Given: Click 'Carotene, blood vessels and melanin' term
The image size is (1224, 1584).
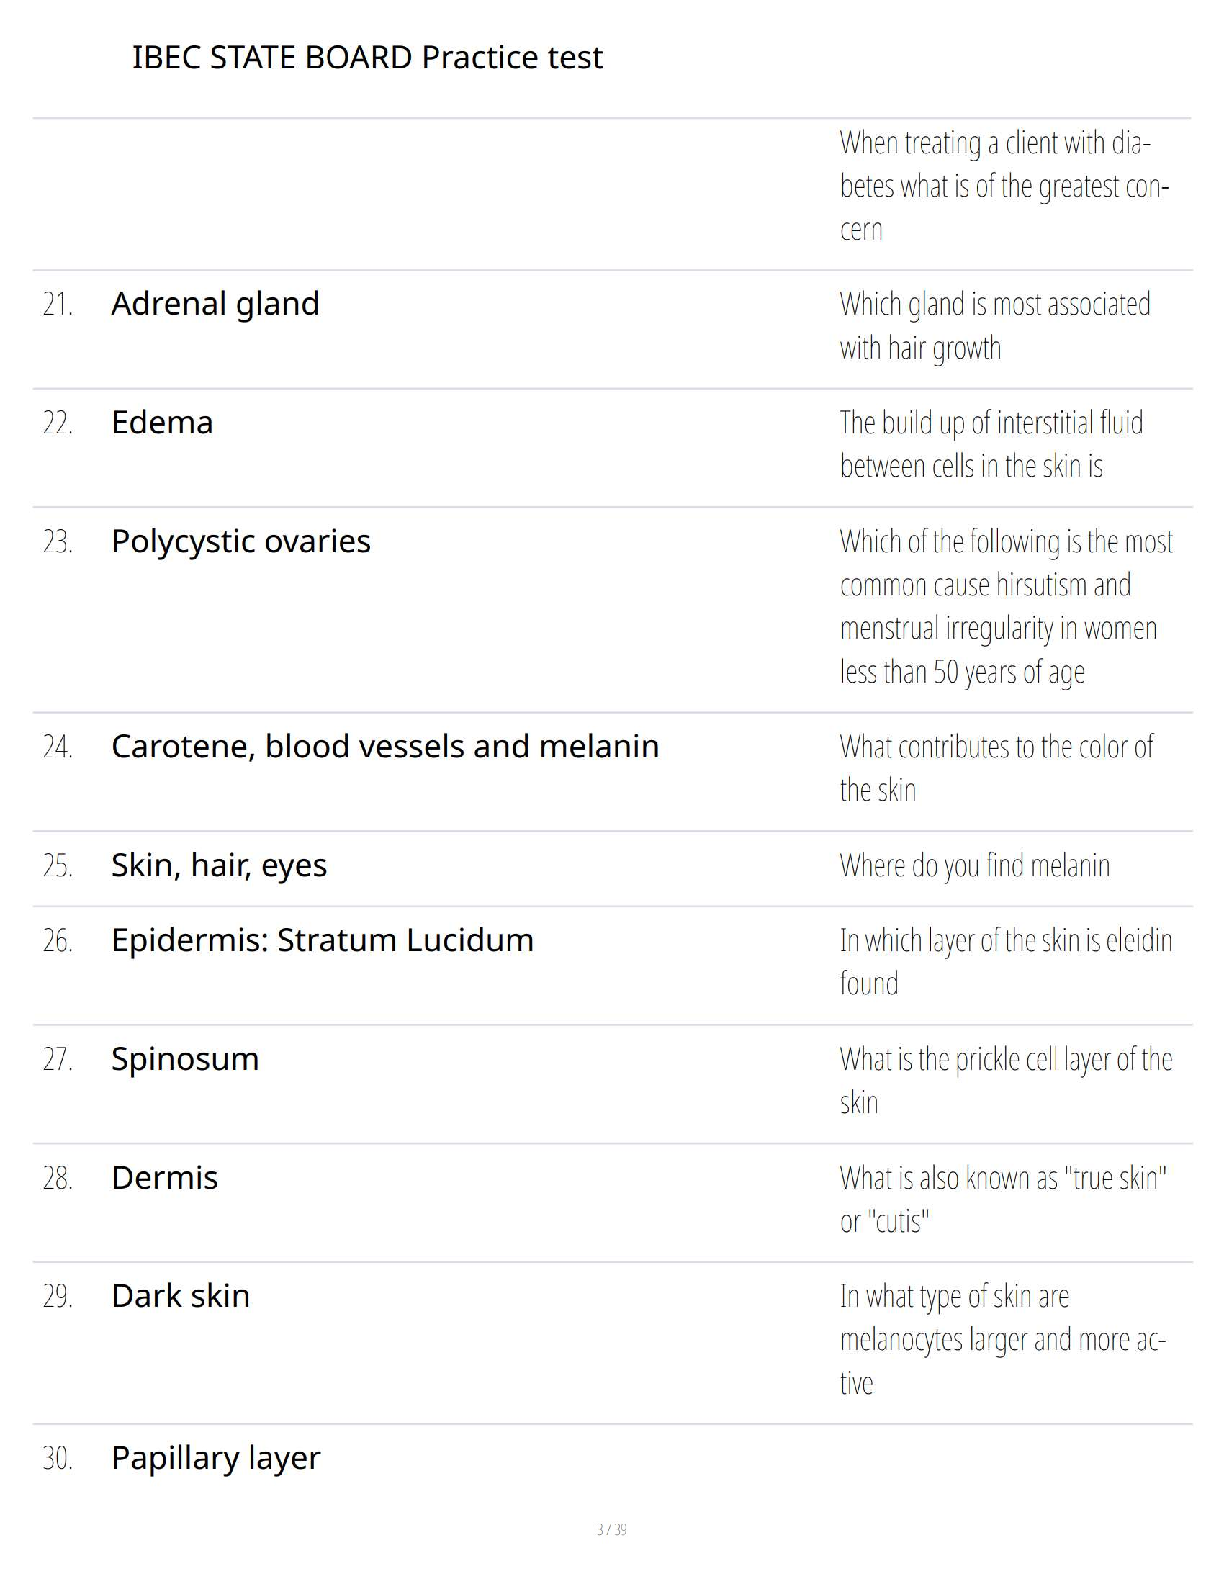Looking at the screenshot, I should click(x=384, y=746).
